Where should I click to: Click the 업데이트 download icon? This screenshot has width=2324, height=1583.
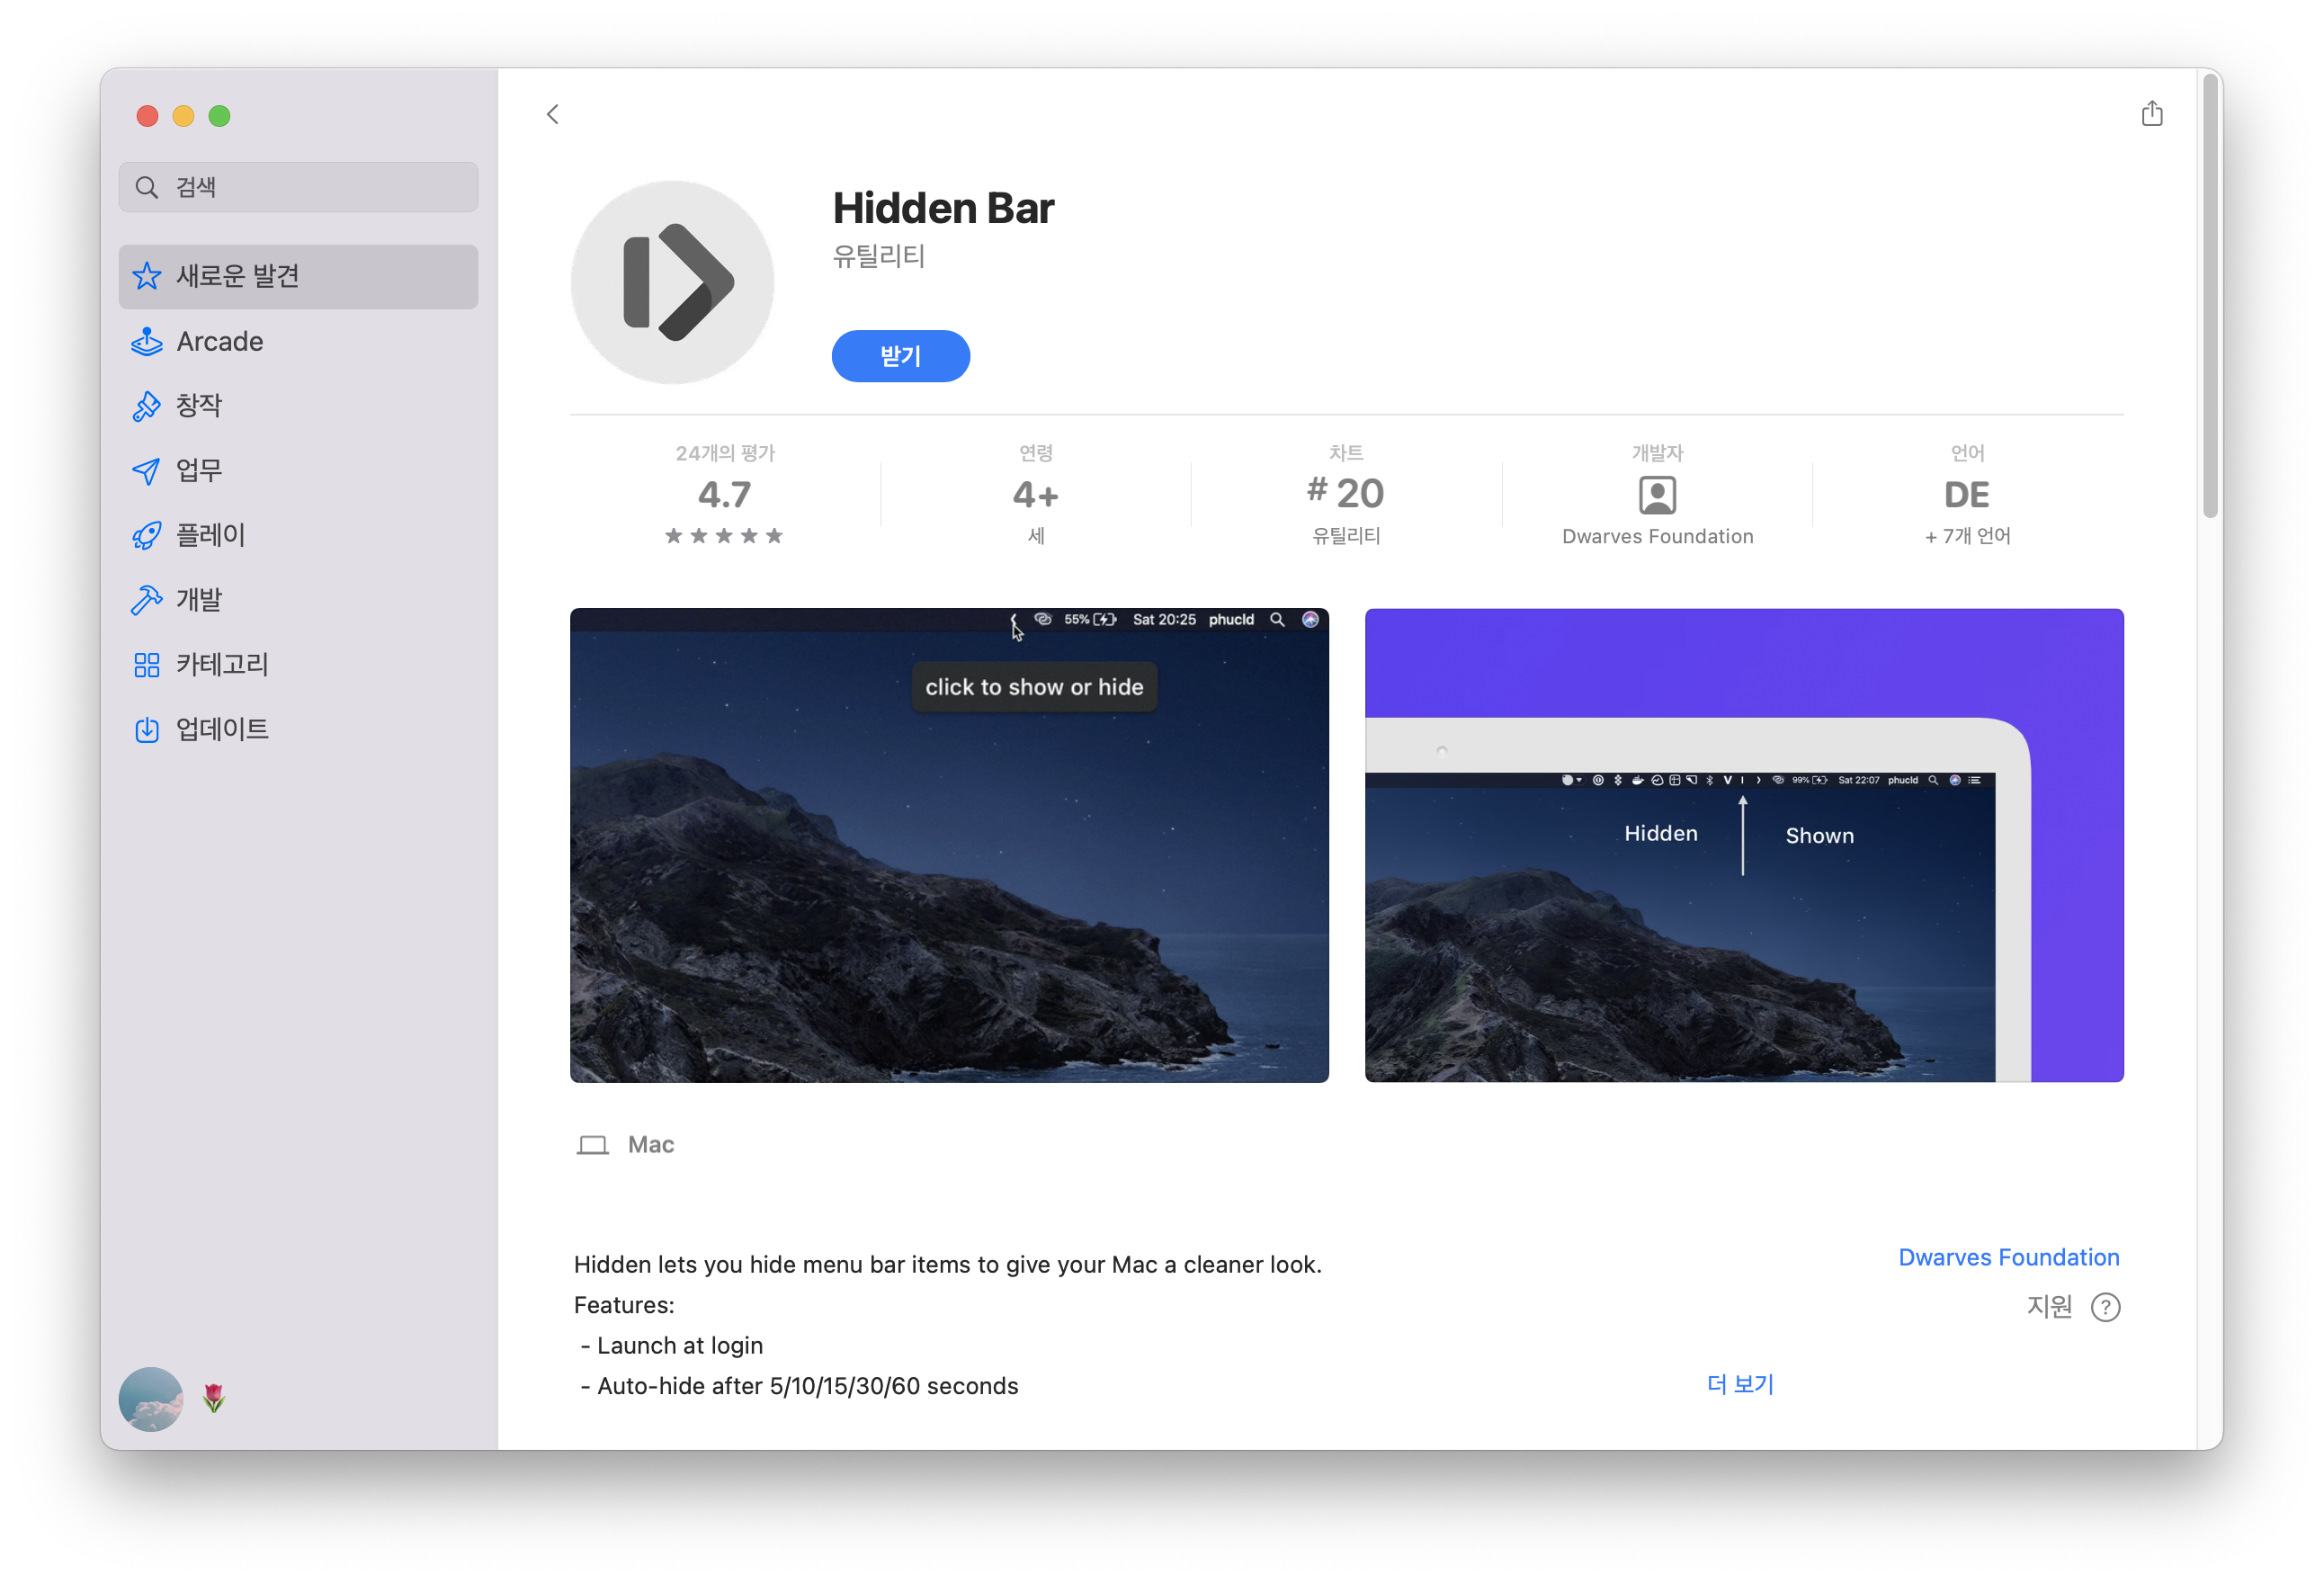[147, 730]
